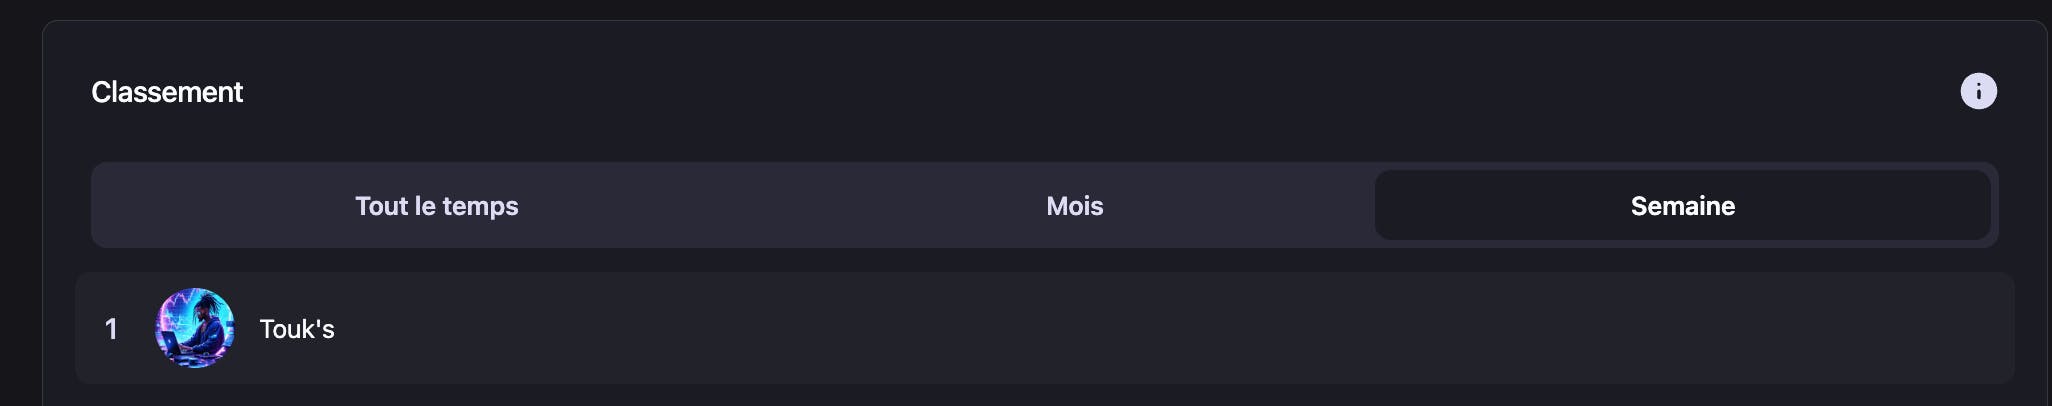Show the monthly ranking
2052x406 pixels.
pyautogui.click(x=1075, y=205)
